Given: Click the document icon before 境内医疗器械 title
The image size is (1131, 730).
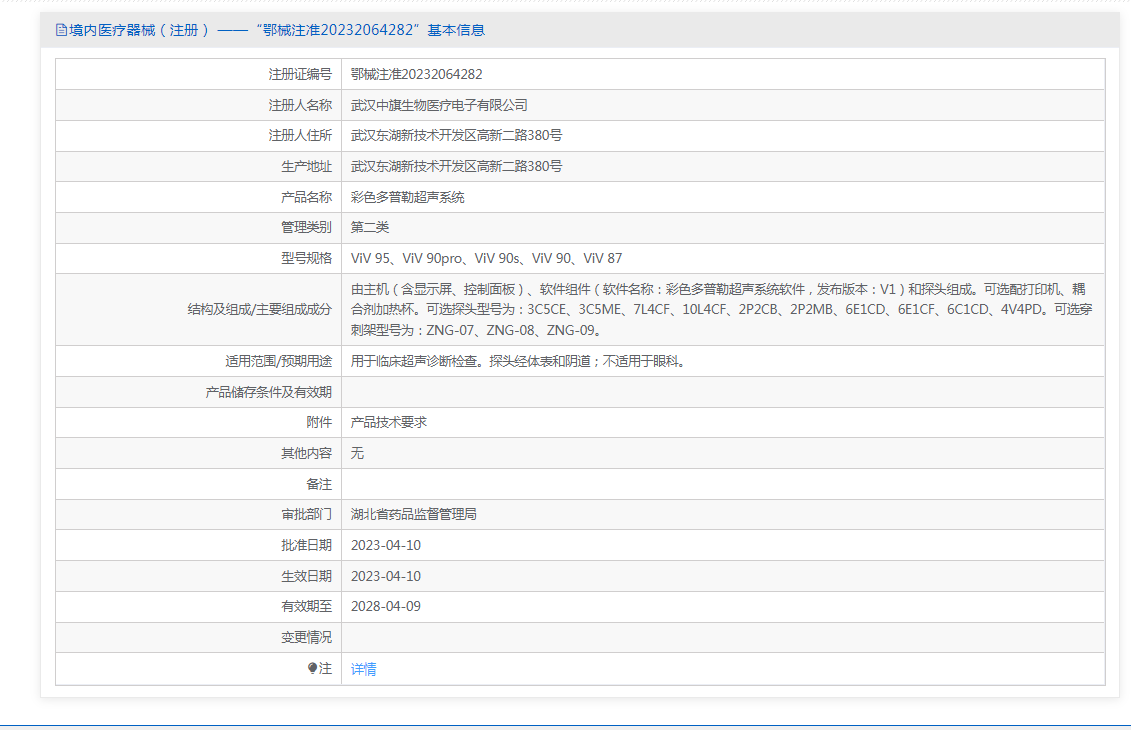Looking at the screenshot, I should (61, 30).
